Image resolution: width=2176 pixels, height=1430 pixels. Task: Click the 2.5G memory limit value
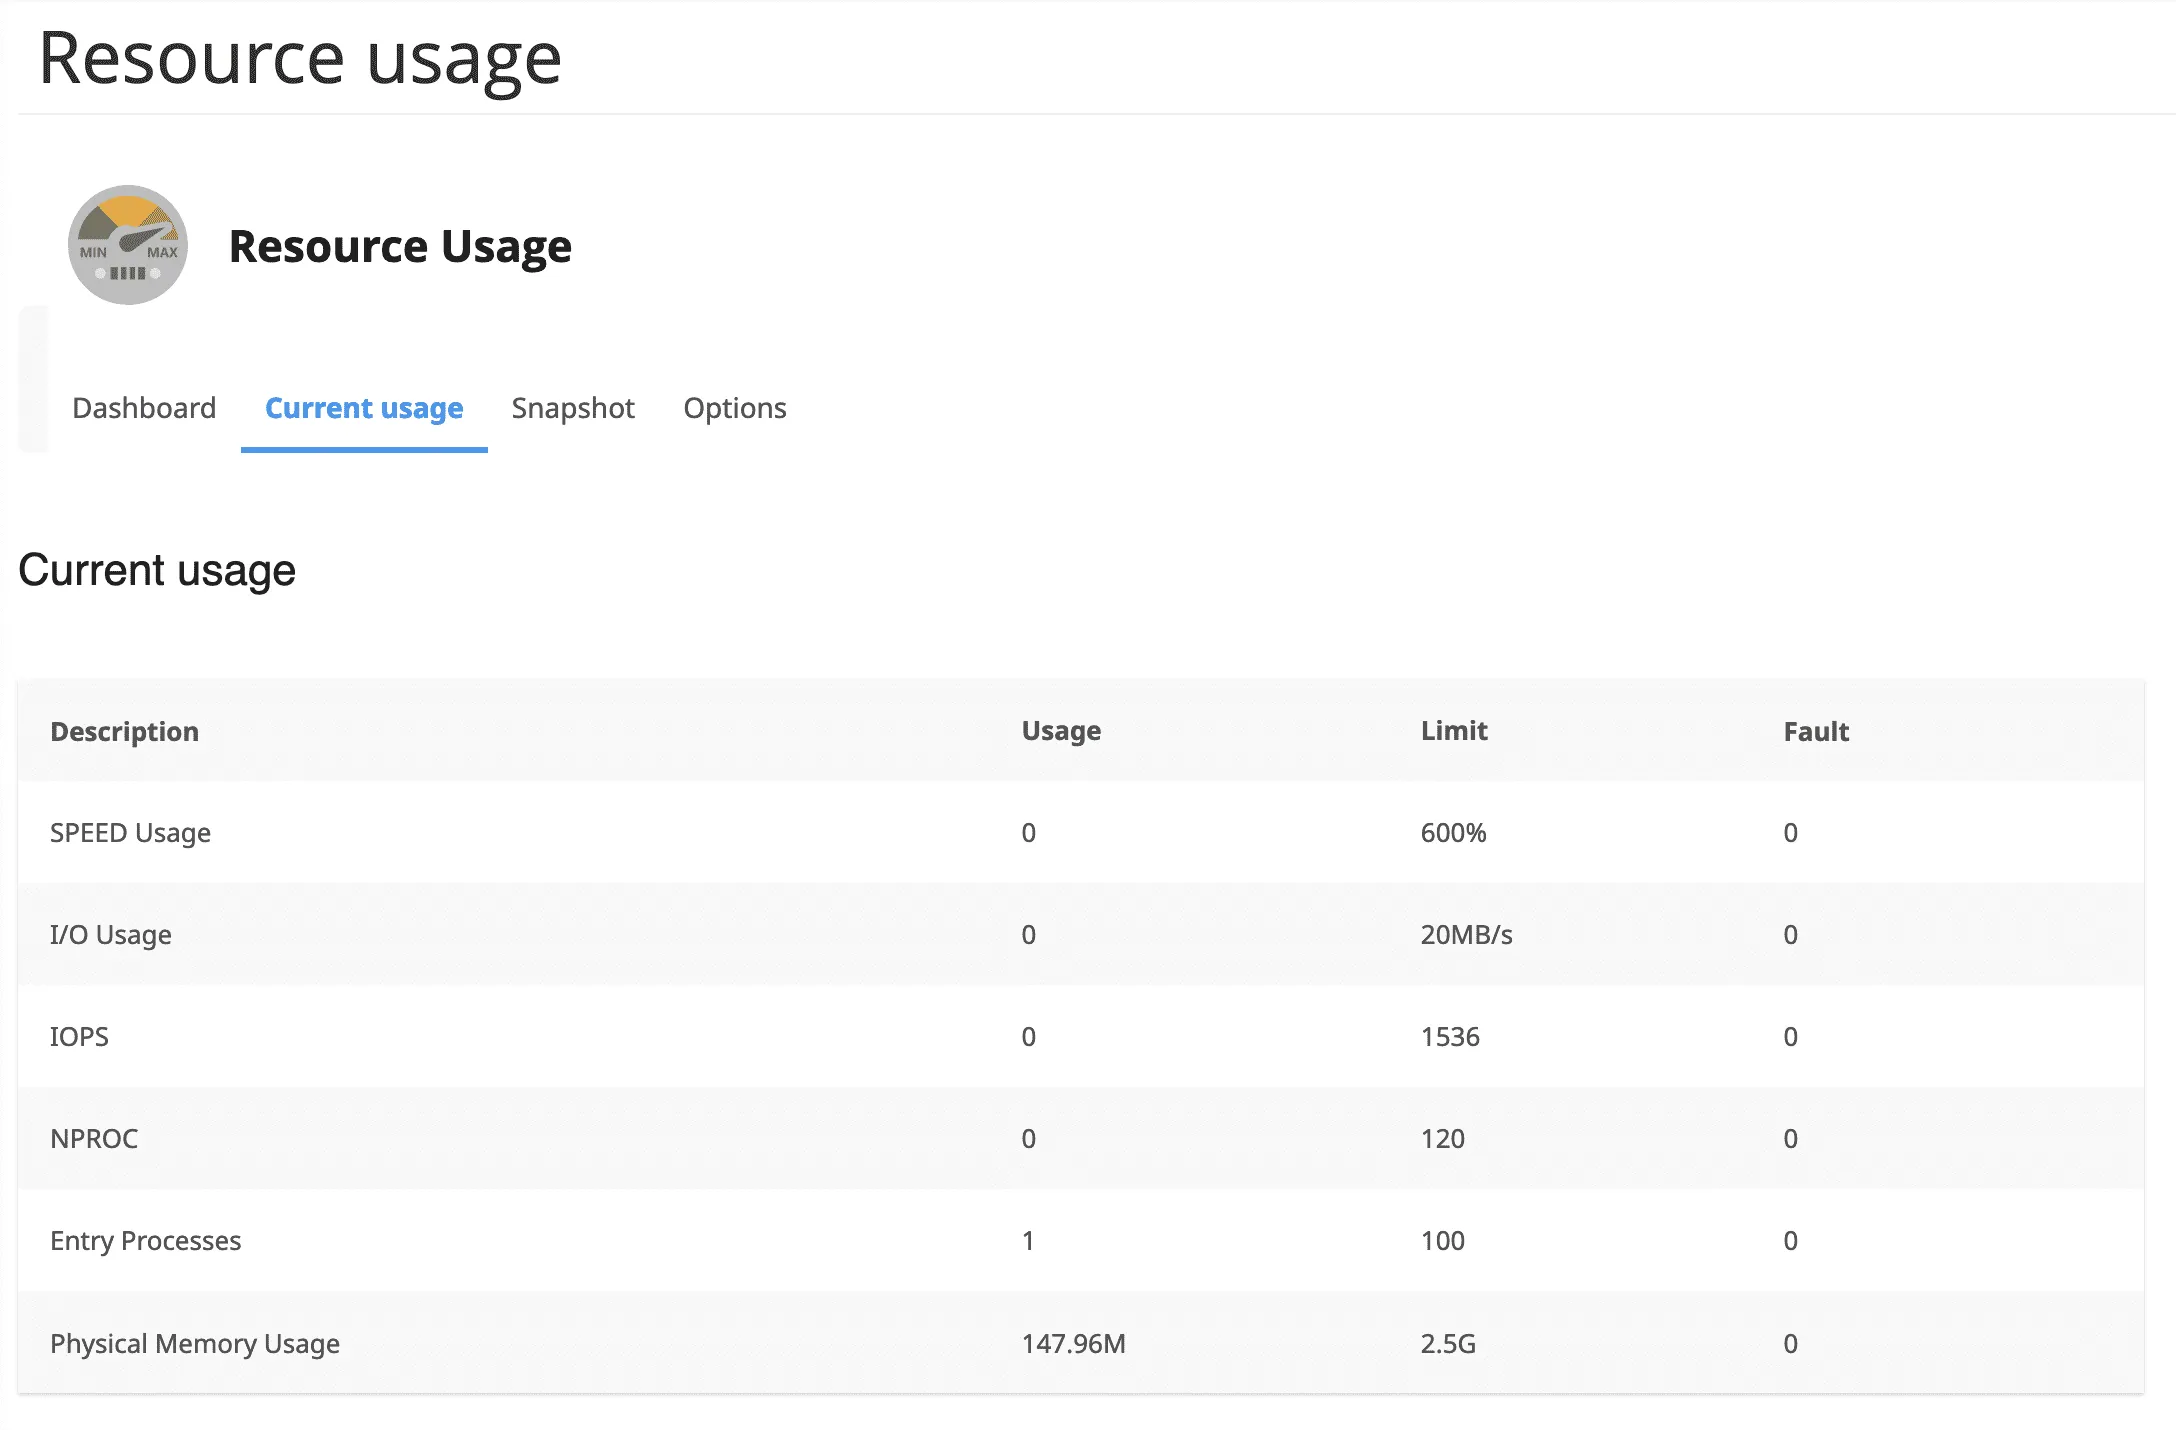tap(1448, 1343)
